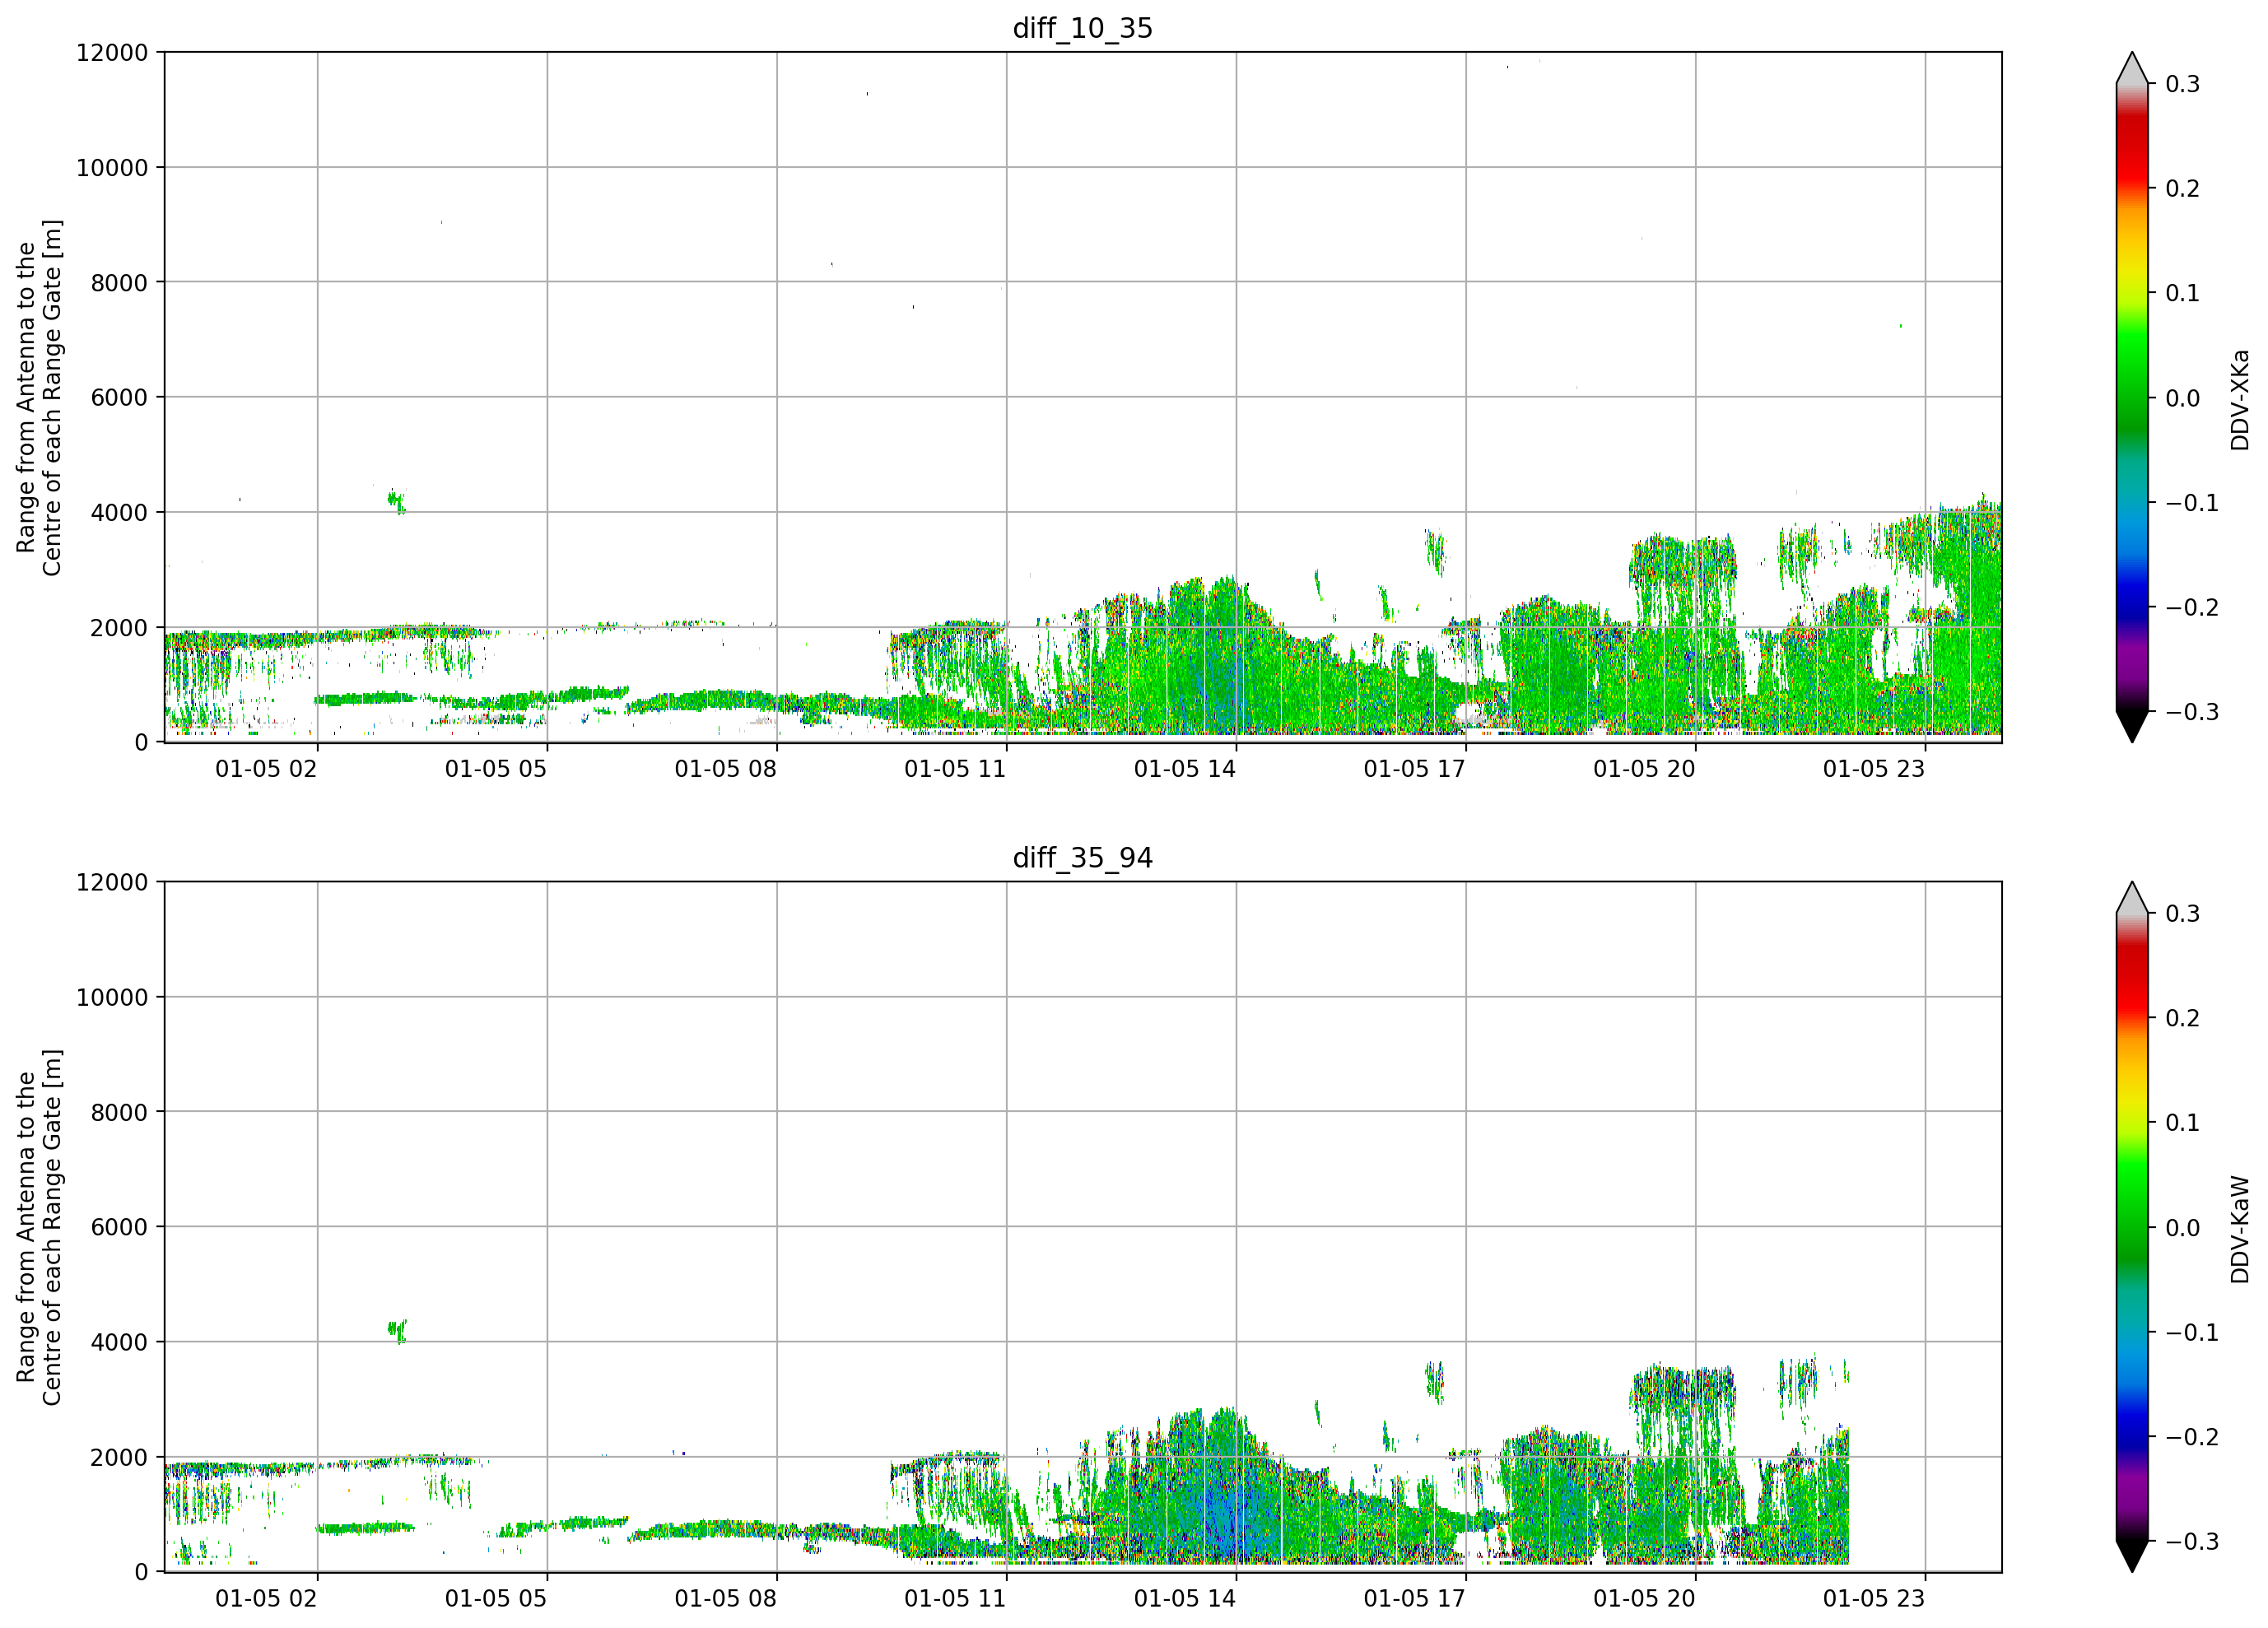
Task: Click the 2000 y-tick in diff_10_35 plot
Action: pyautogui.click(x=119, y=628)
